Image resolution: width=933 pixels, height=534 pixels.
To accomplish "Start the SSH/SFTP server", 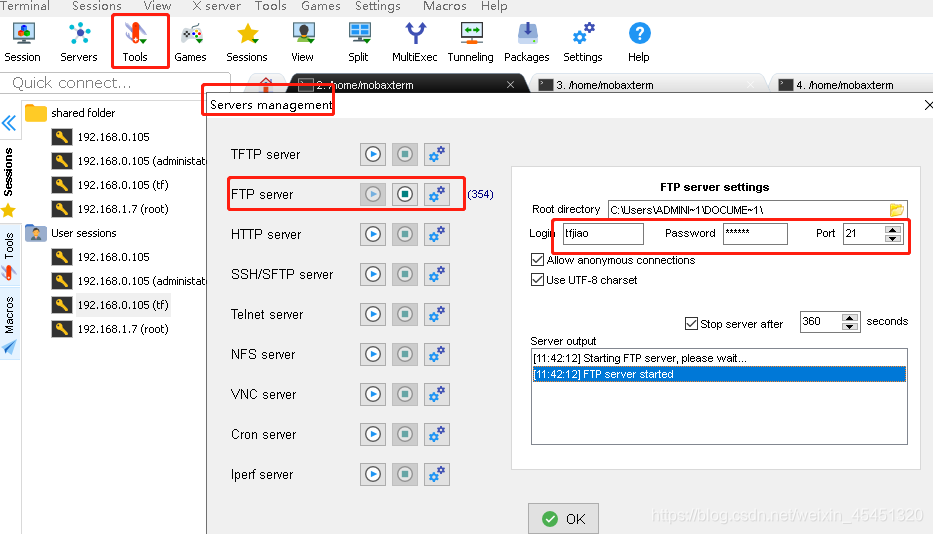I will (x=373, y=274).
